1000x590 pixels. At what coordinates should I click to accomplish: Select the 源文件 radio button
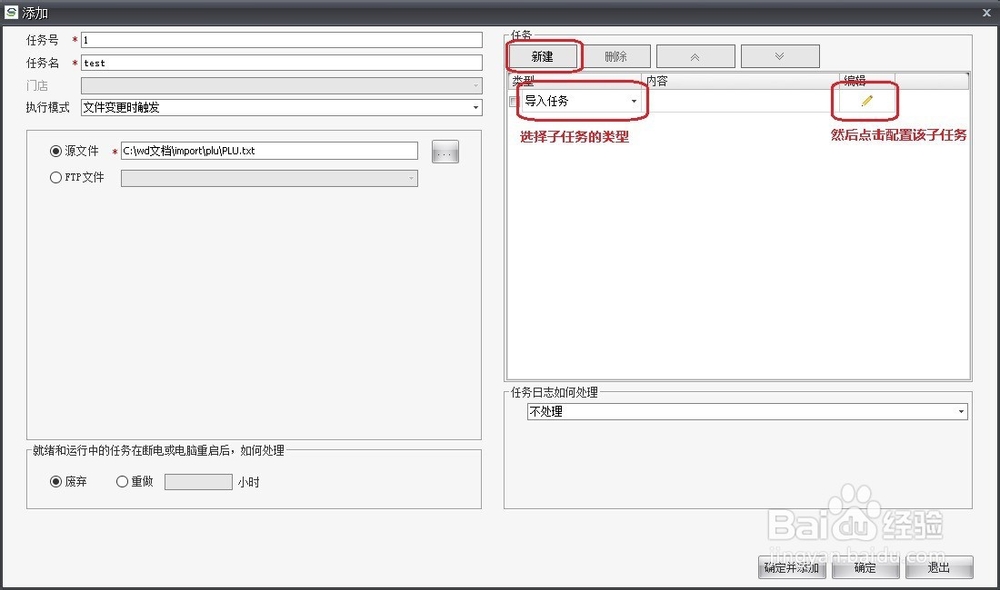click(x=55, y=151)
